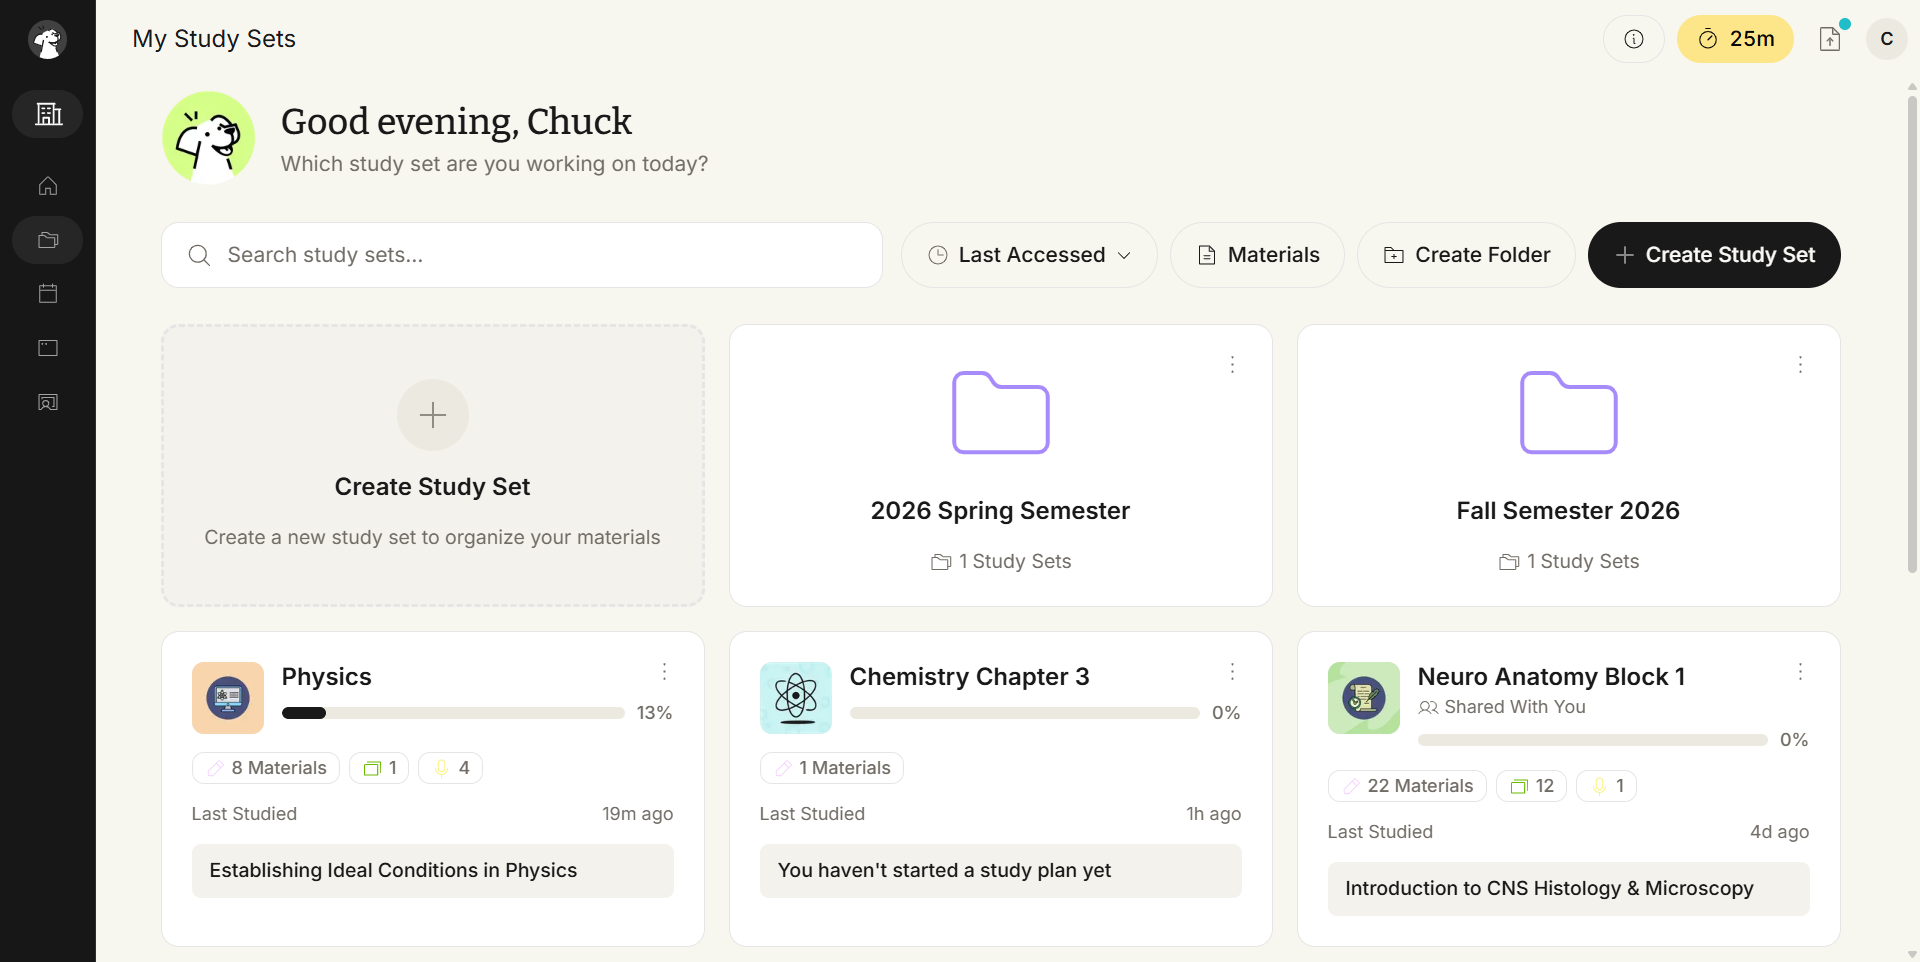Open the Chemistry Chapter 3 atom thumbnail
Screen dimensions: 1920x962
click(x=796, y=698)
